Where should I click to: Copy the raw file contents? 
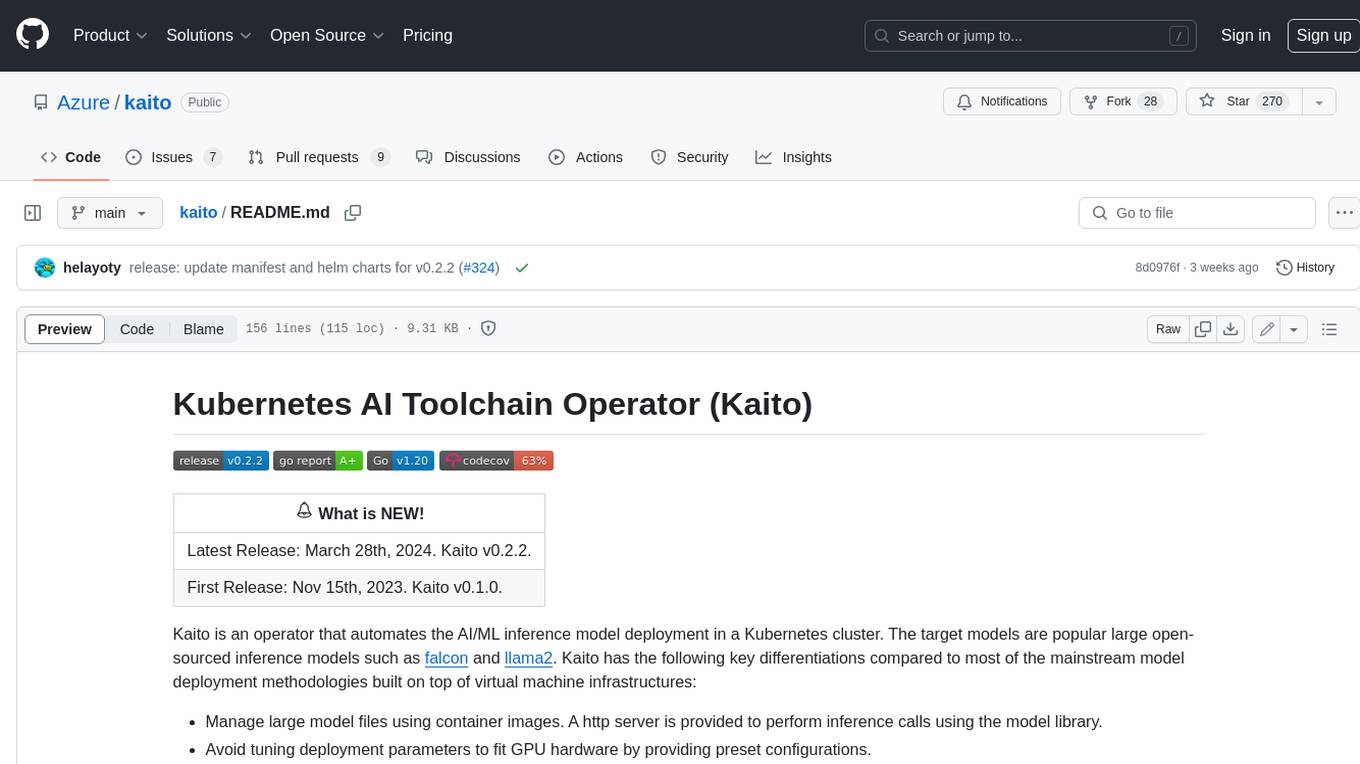tap(1203, 329)
